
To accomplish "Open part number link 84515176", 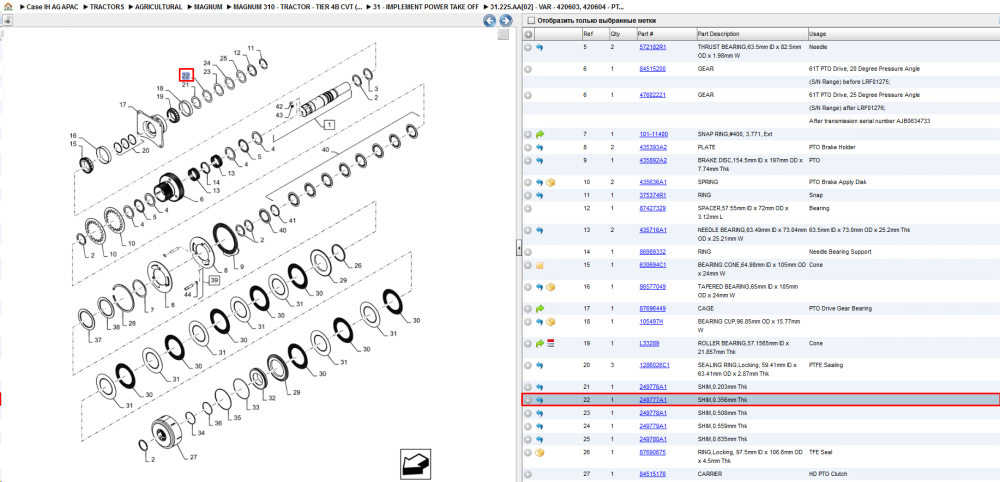I will point(652,474).
